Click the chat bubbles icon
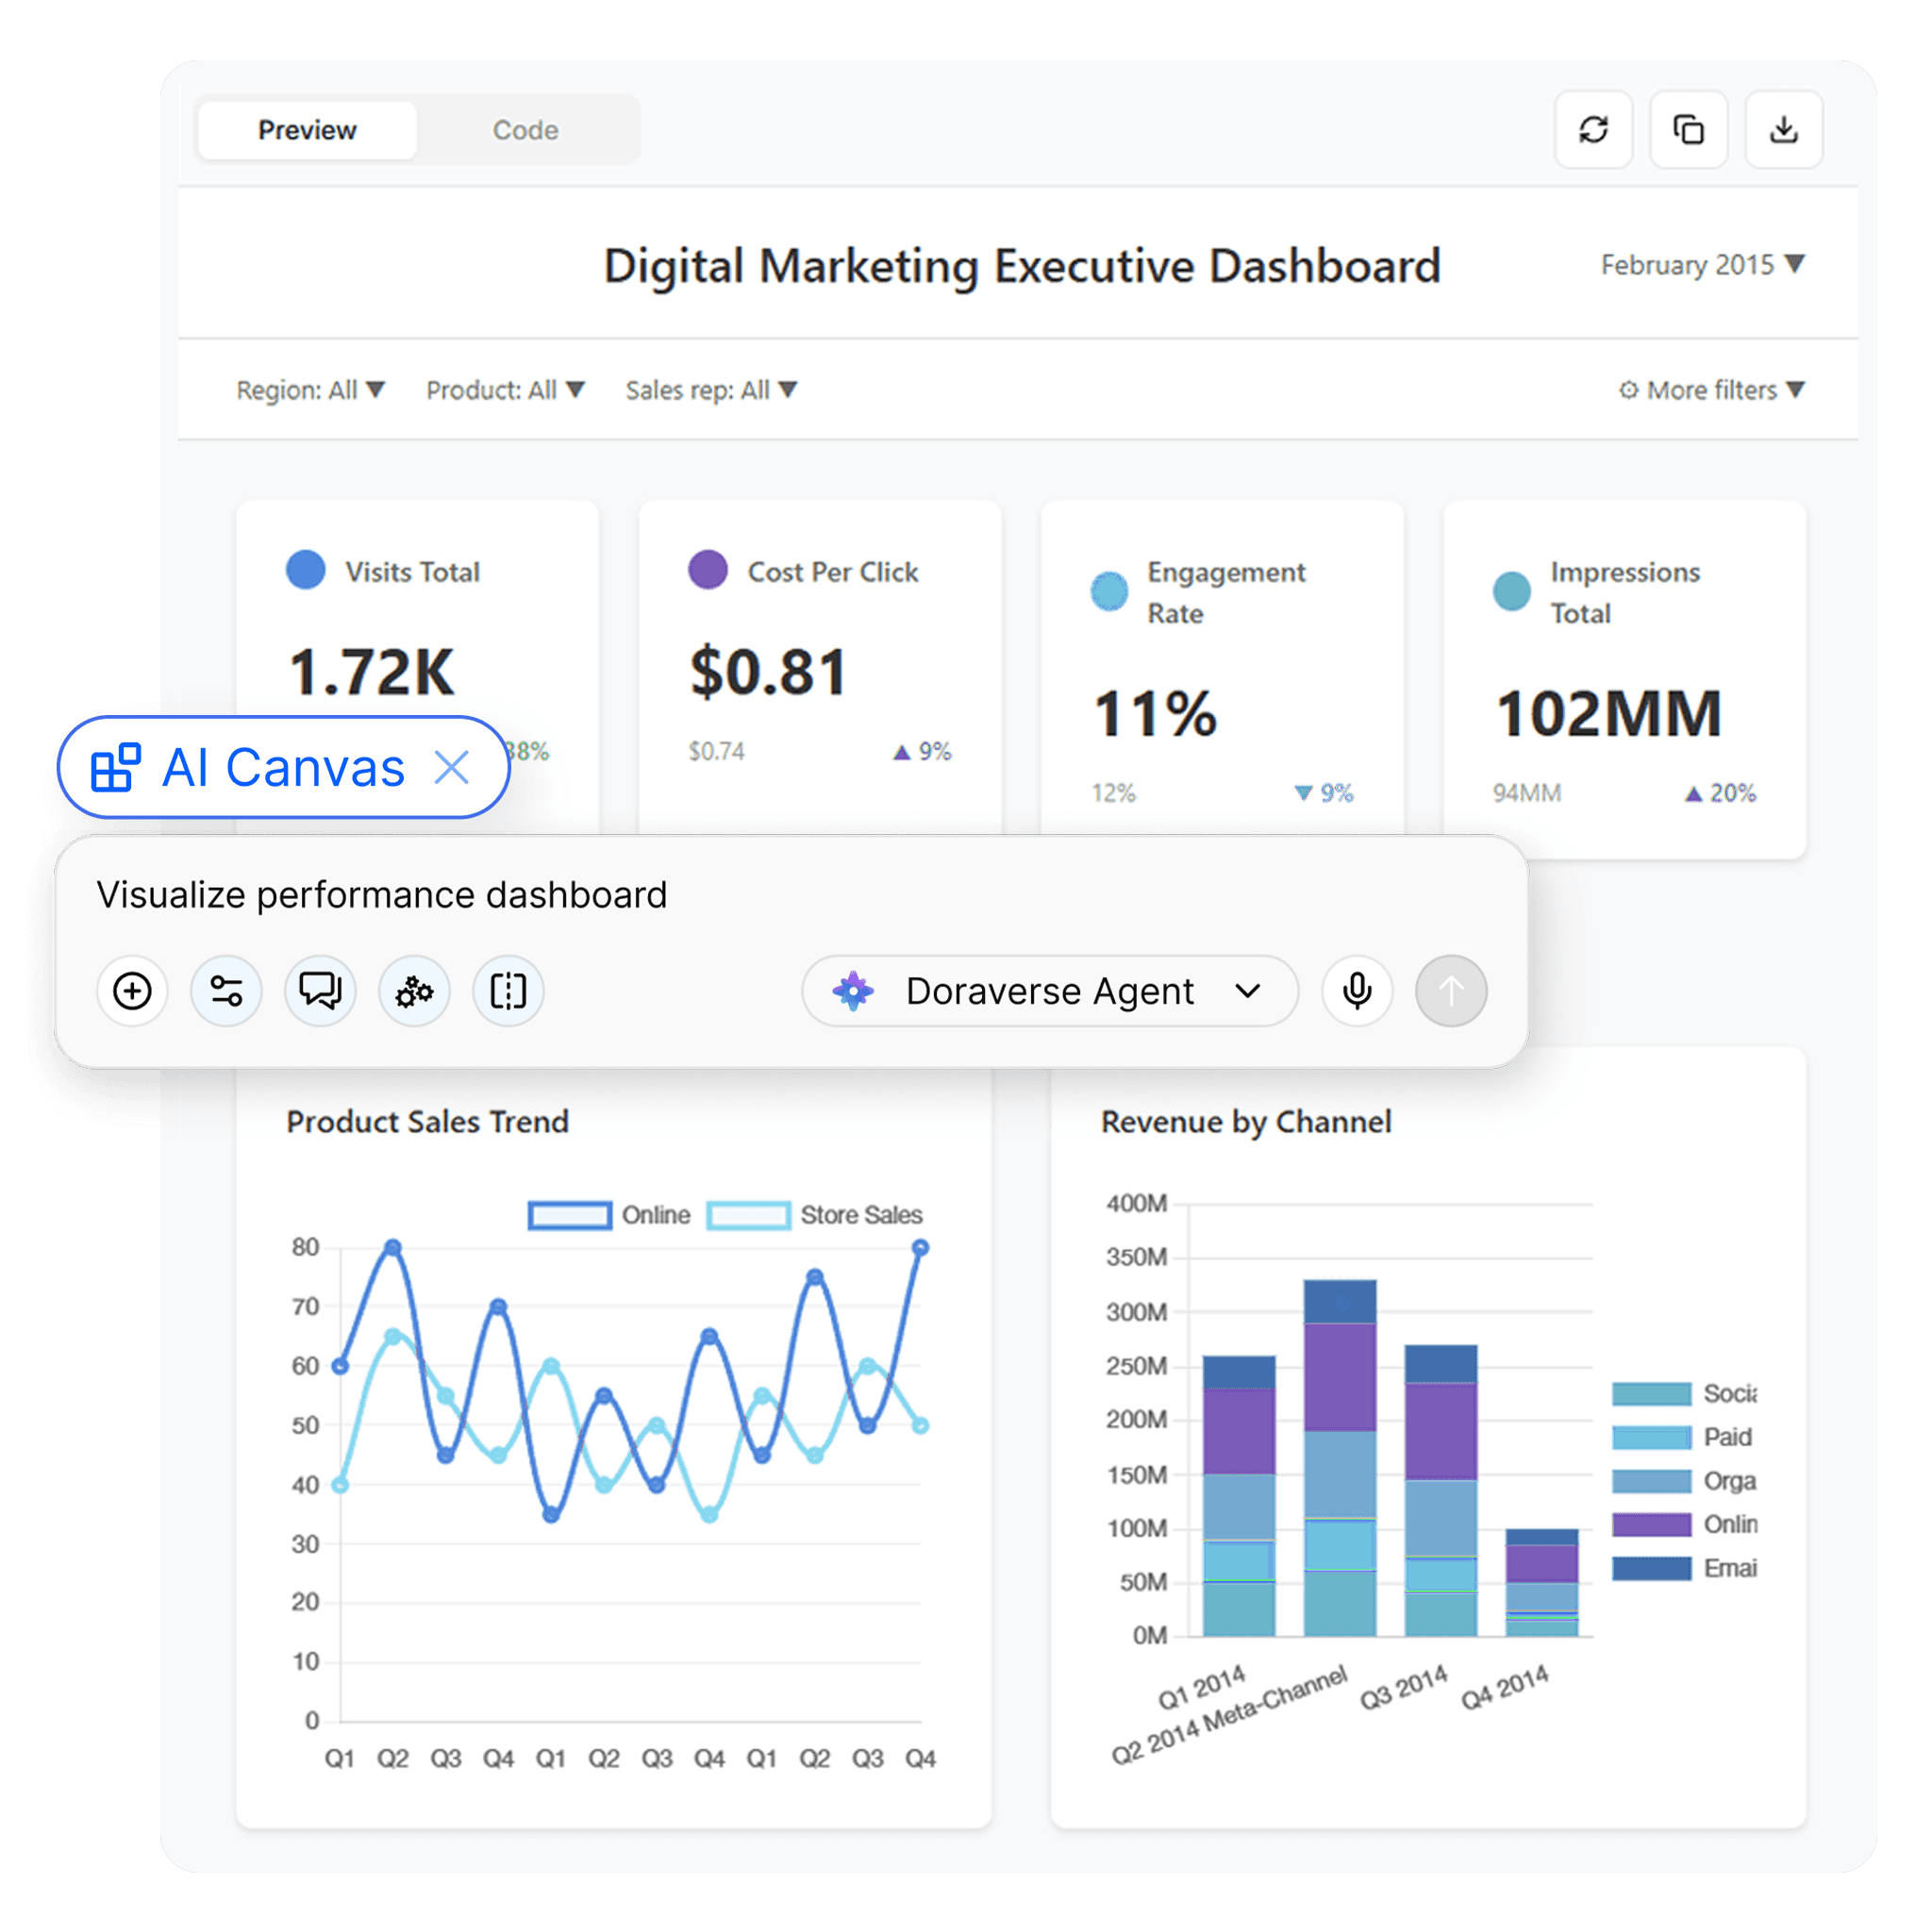 click(320, 991)
